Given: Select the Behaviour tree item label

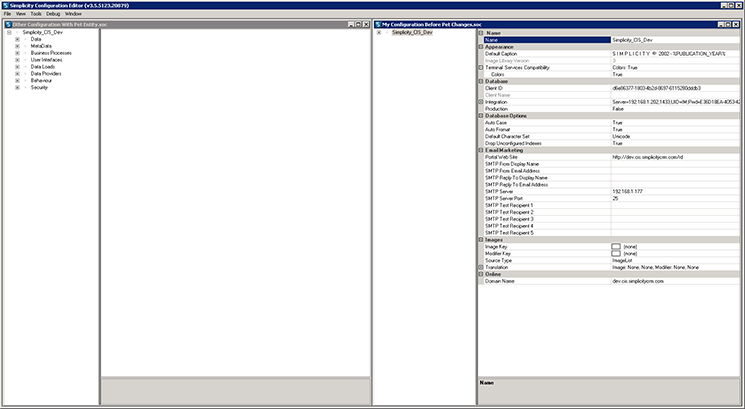Looking at the screenshot, I should click(40, 81).
